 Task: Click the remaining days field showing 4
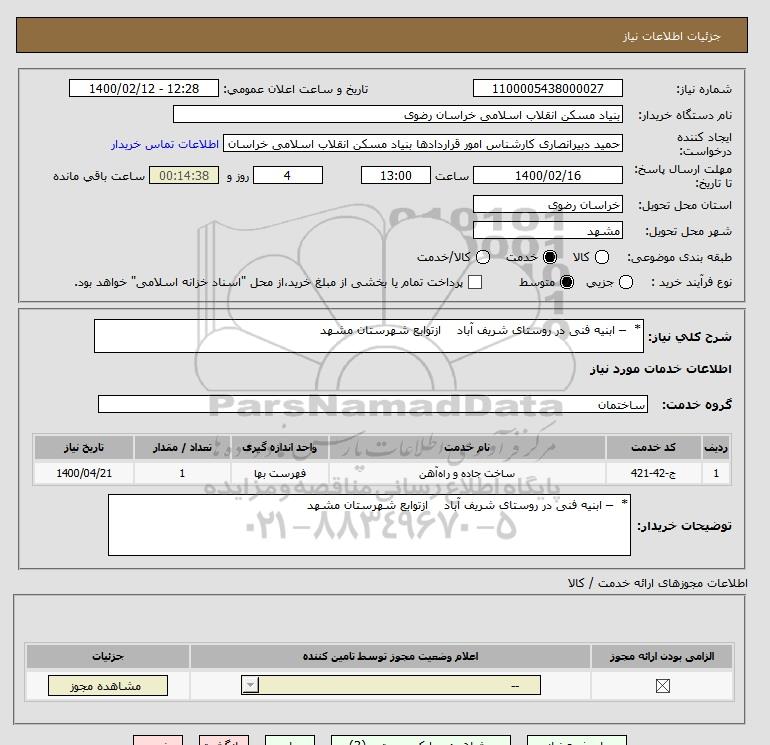(x=288, y=175)
